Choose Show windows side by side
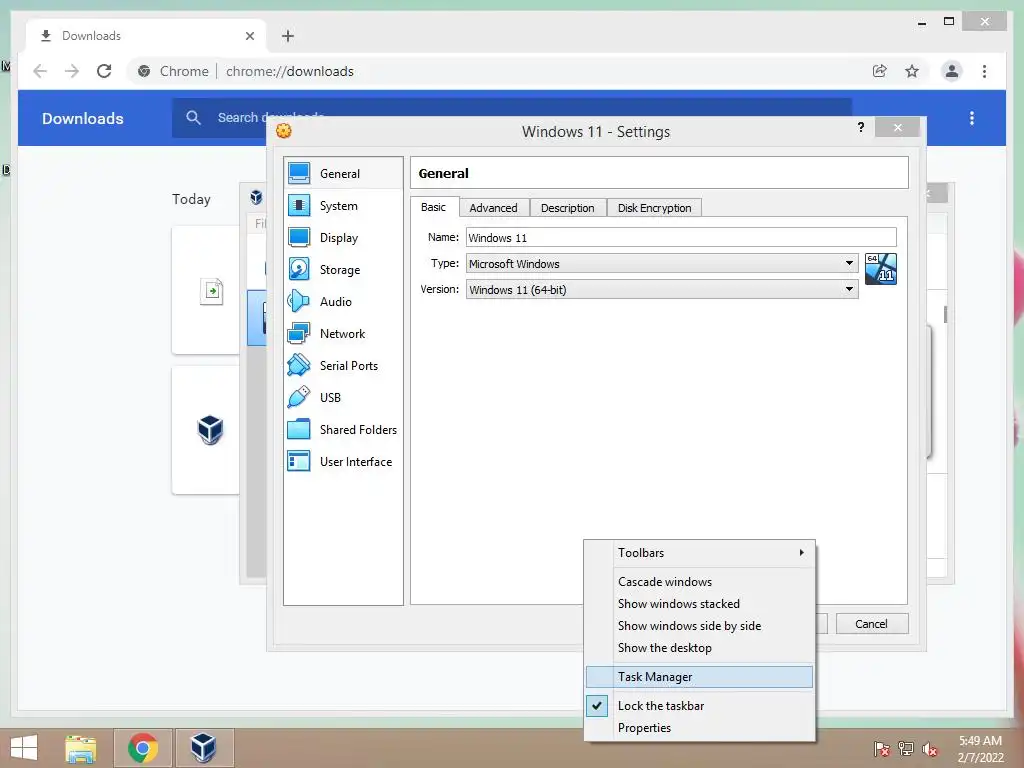1024x768 pixels. pyautogui.click(x=699, y=626)
